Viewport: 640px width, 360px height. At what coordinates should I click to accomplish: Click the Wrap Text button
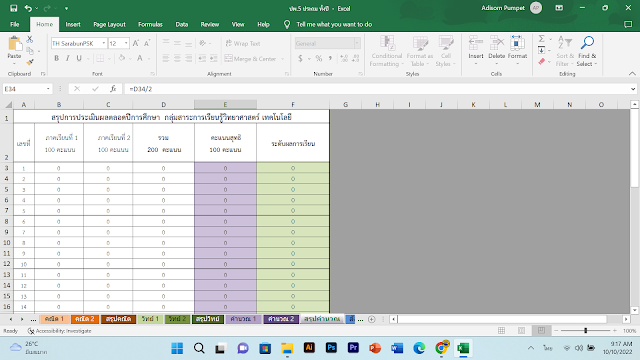243,43
